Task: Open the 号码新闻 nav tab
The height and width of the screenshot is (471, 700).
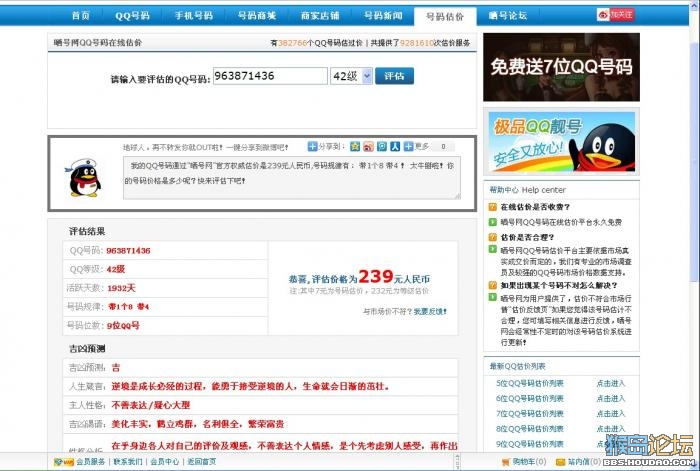Action: [x=383, y=16]
